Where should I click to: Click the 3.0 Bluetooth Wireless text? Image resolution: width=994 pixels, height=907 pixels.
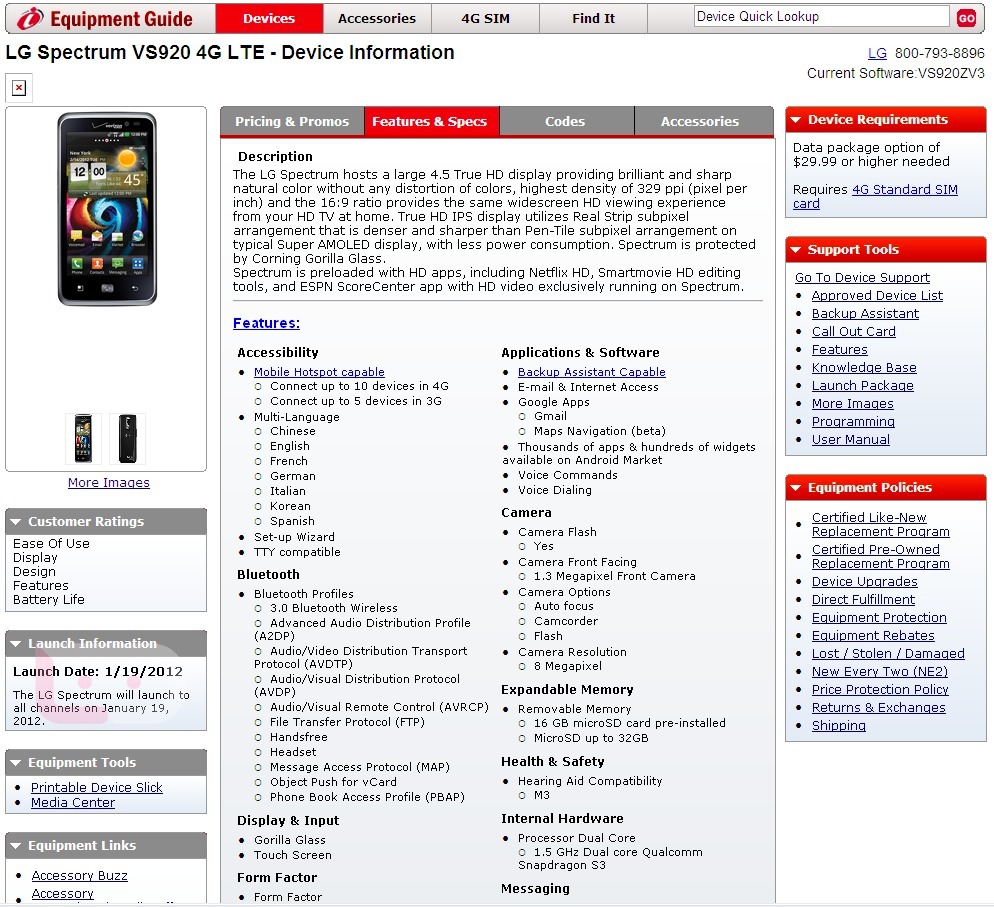(334, 608)
